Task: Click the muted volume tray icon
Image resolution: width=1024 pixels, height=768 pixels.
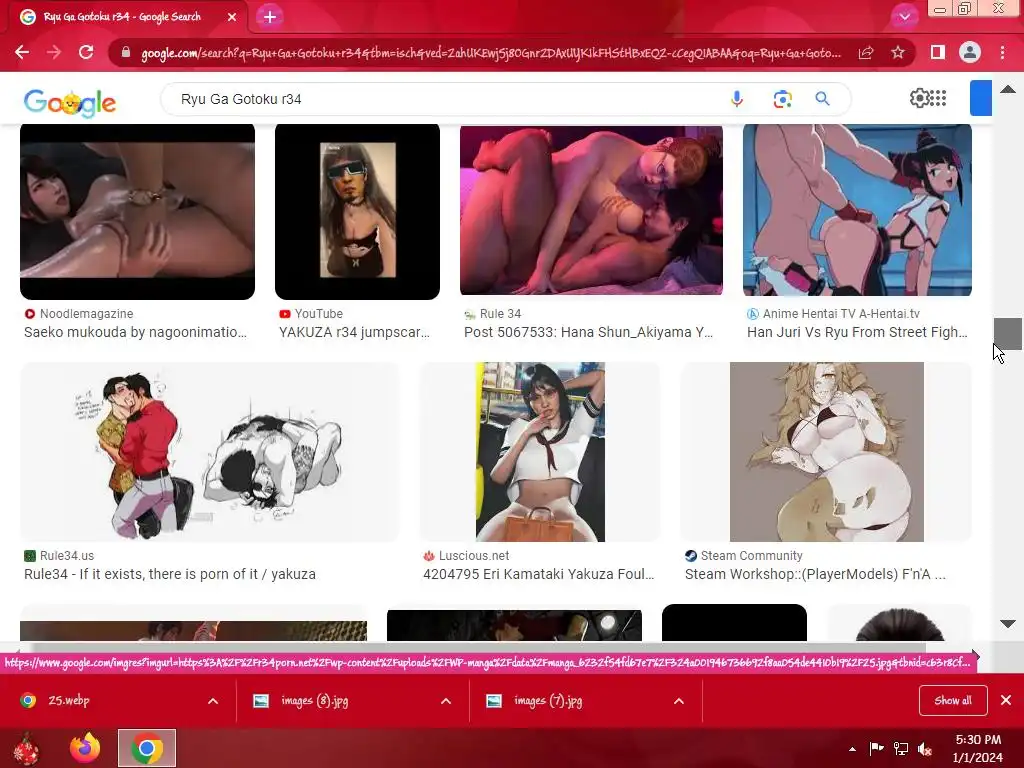Action: coord(925,748)
